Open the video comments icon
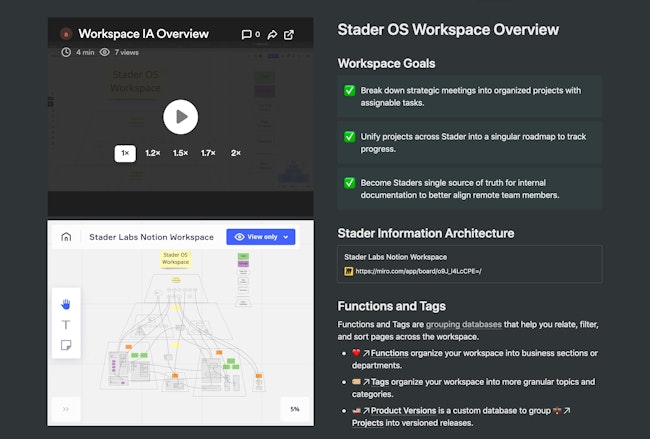The width and height of the screenshot is (650, 439). coord(247,34)
